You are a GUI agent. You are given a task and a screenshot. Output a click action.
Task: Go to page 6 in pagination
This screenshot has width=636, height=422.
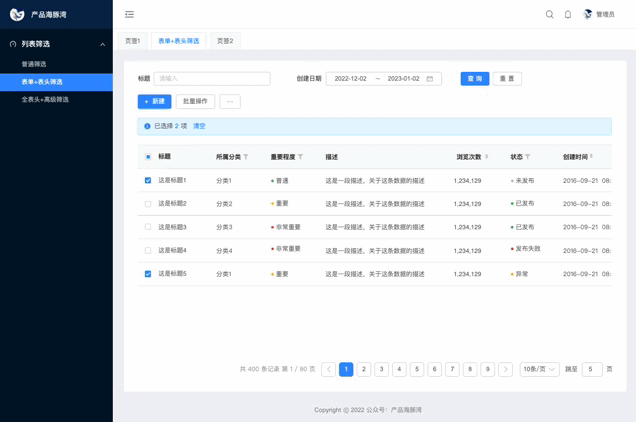tap(434, 369)
